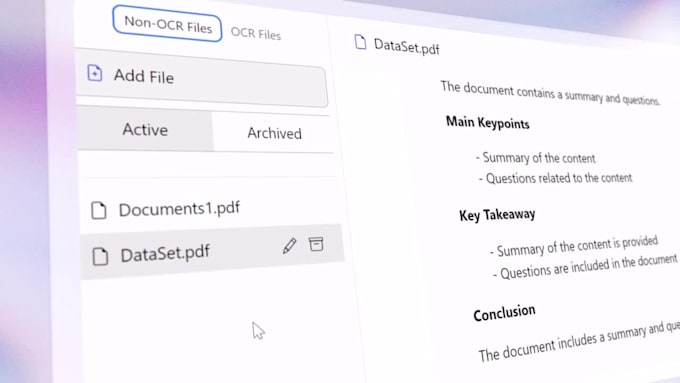Screen dimensions: 680x383
Task: Click 'Questions related to the content' line
Action: tap(556, 178)
